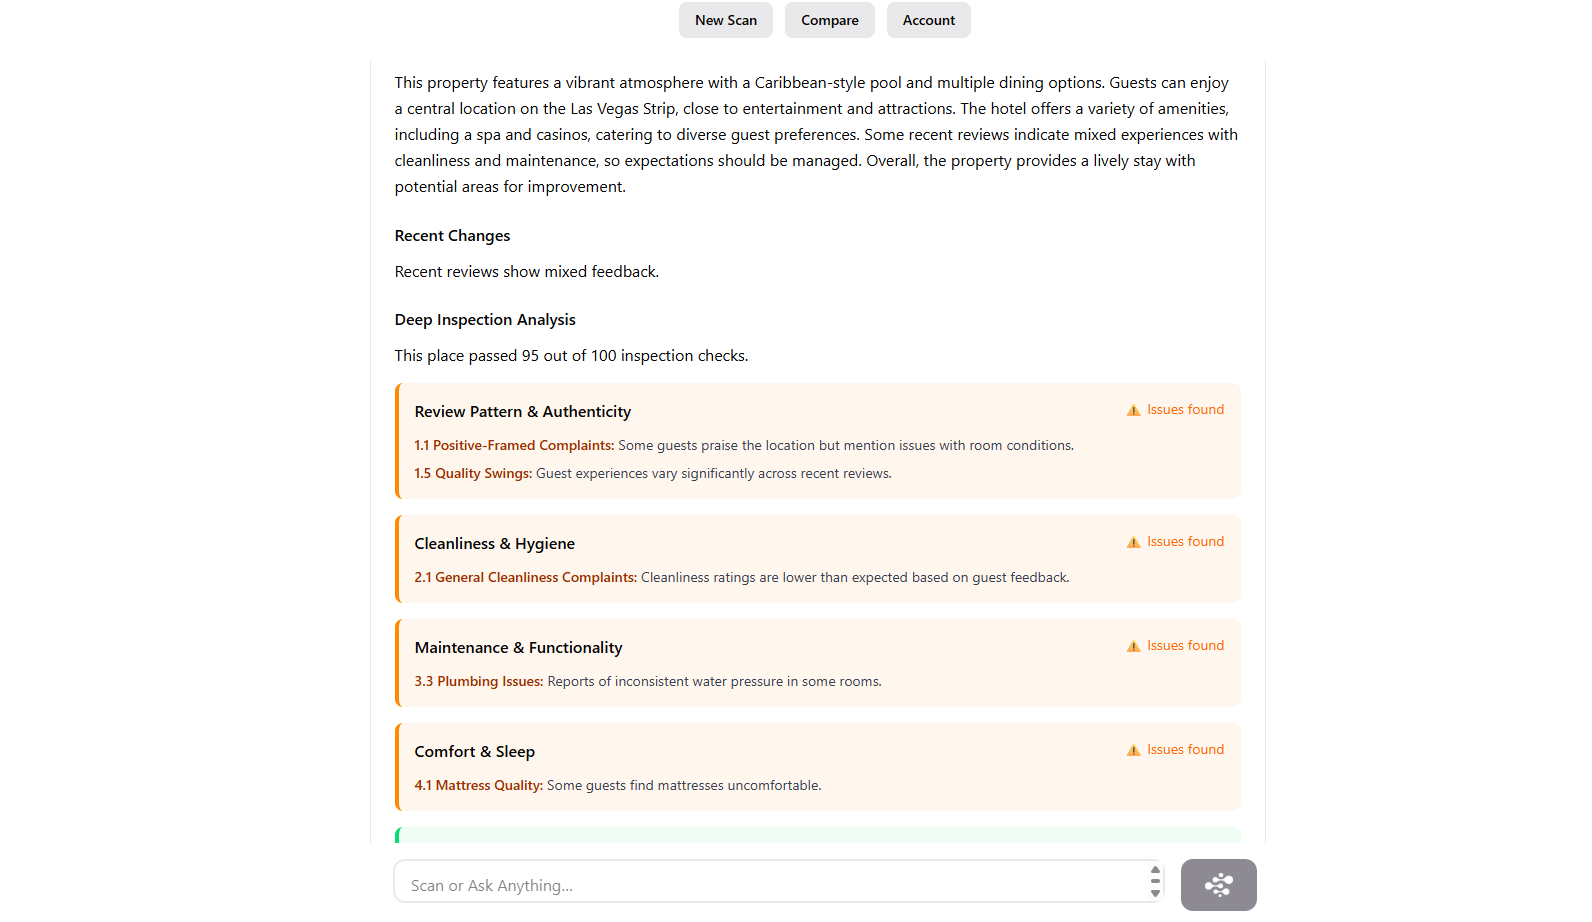The width and height of the screenshot is (1592, 922).
Task: Click warning icon in Maintenance & Functionality section
Action: [x=1133, y=646]
